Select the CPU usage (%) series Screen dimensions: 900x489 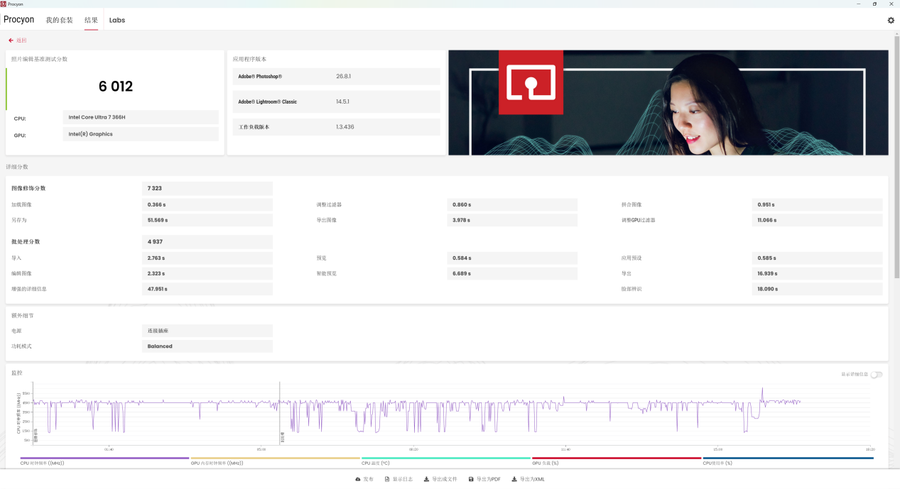coord(788,461)
